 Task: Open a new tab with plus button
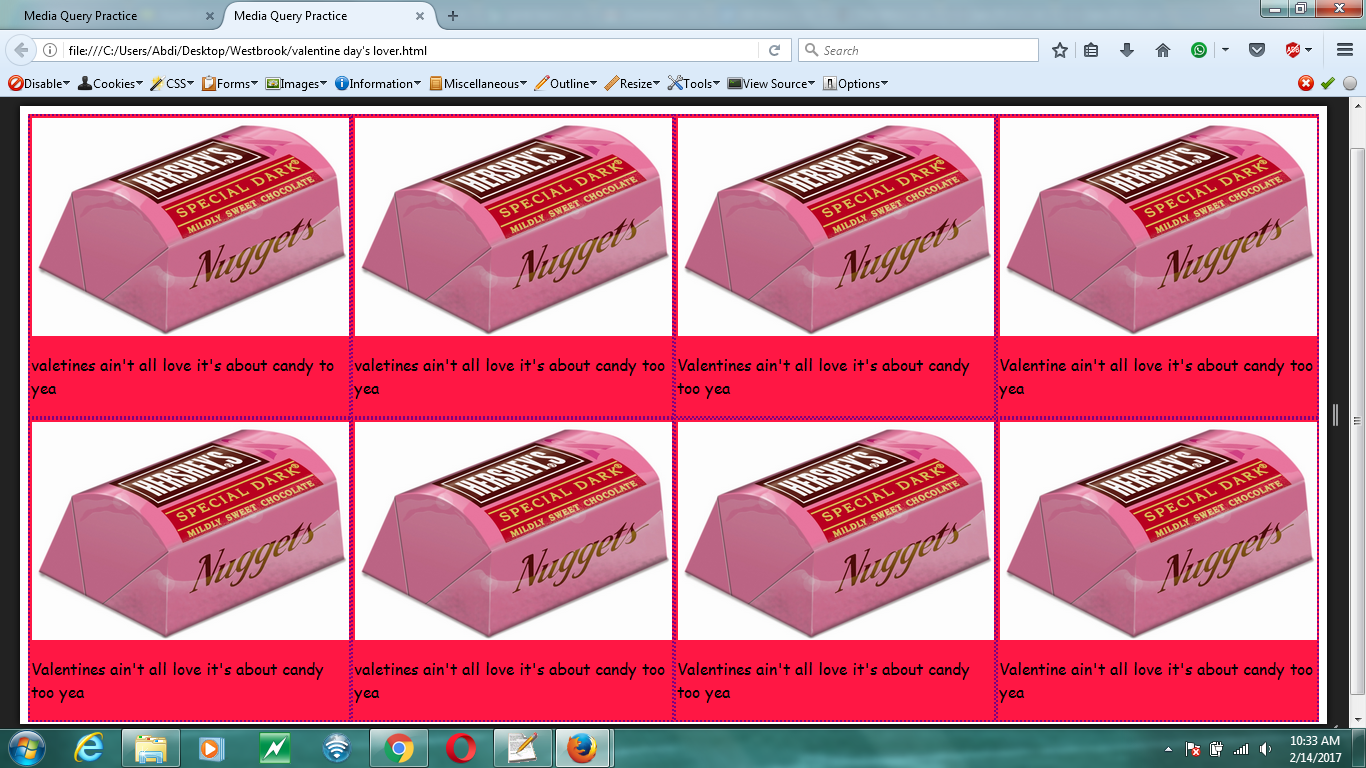tap(453, 16)
